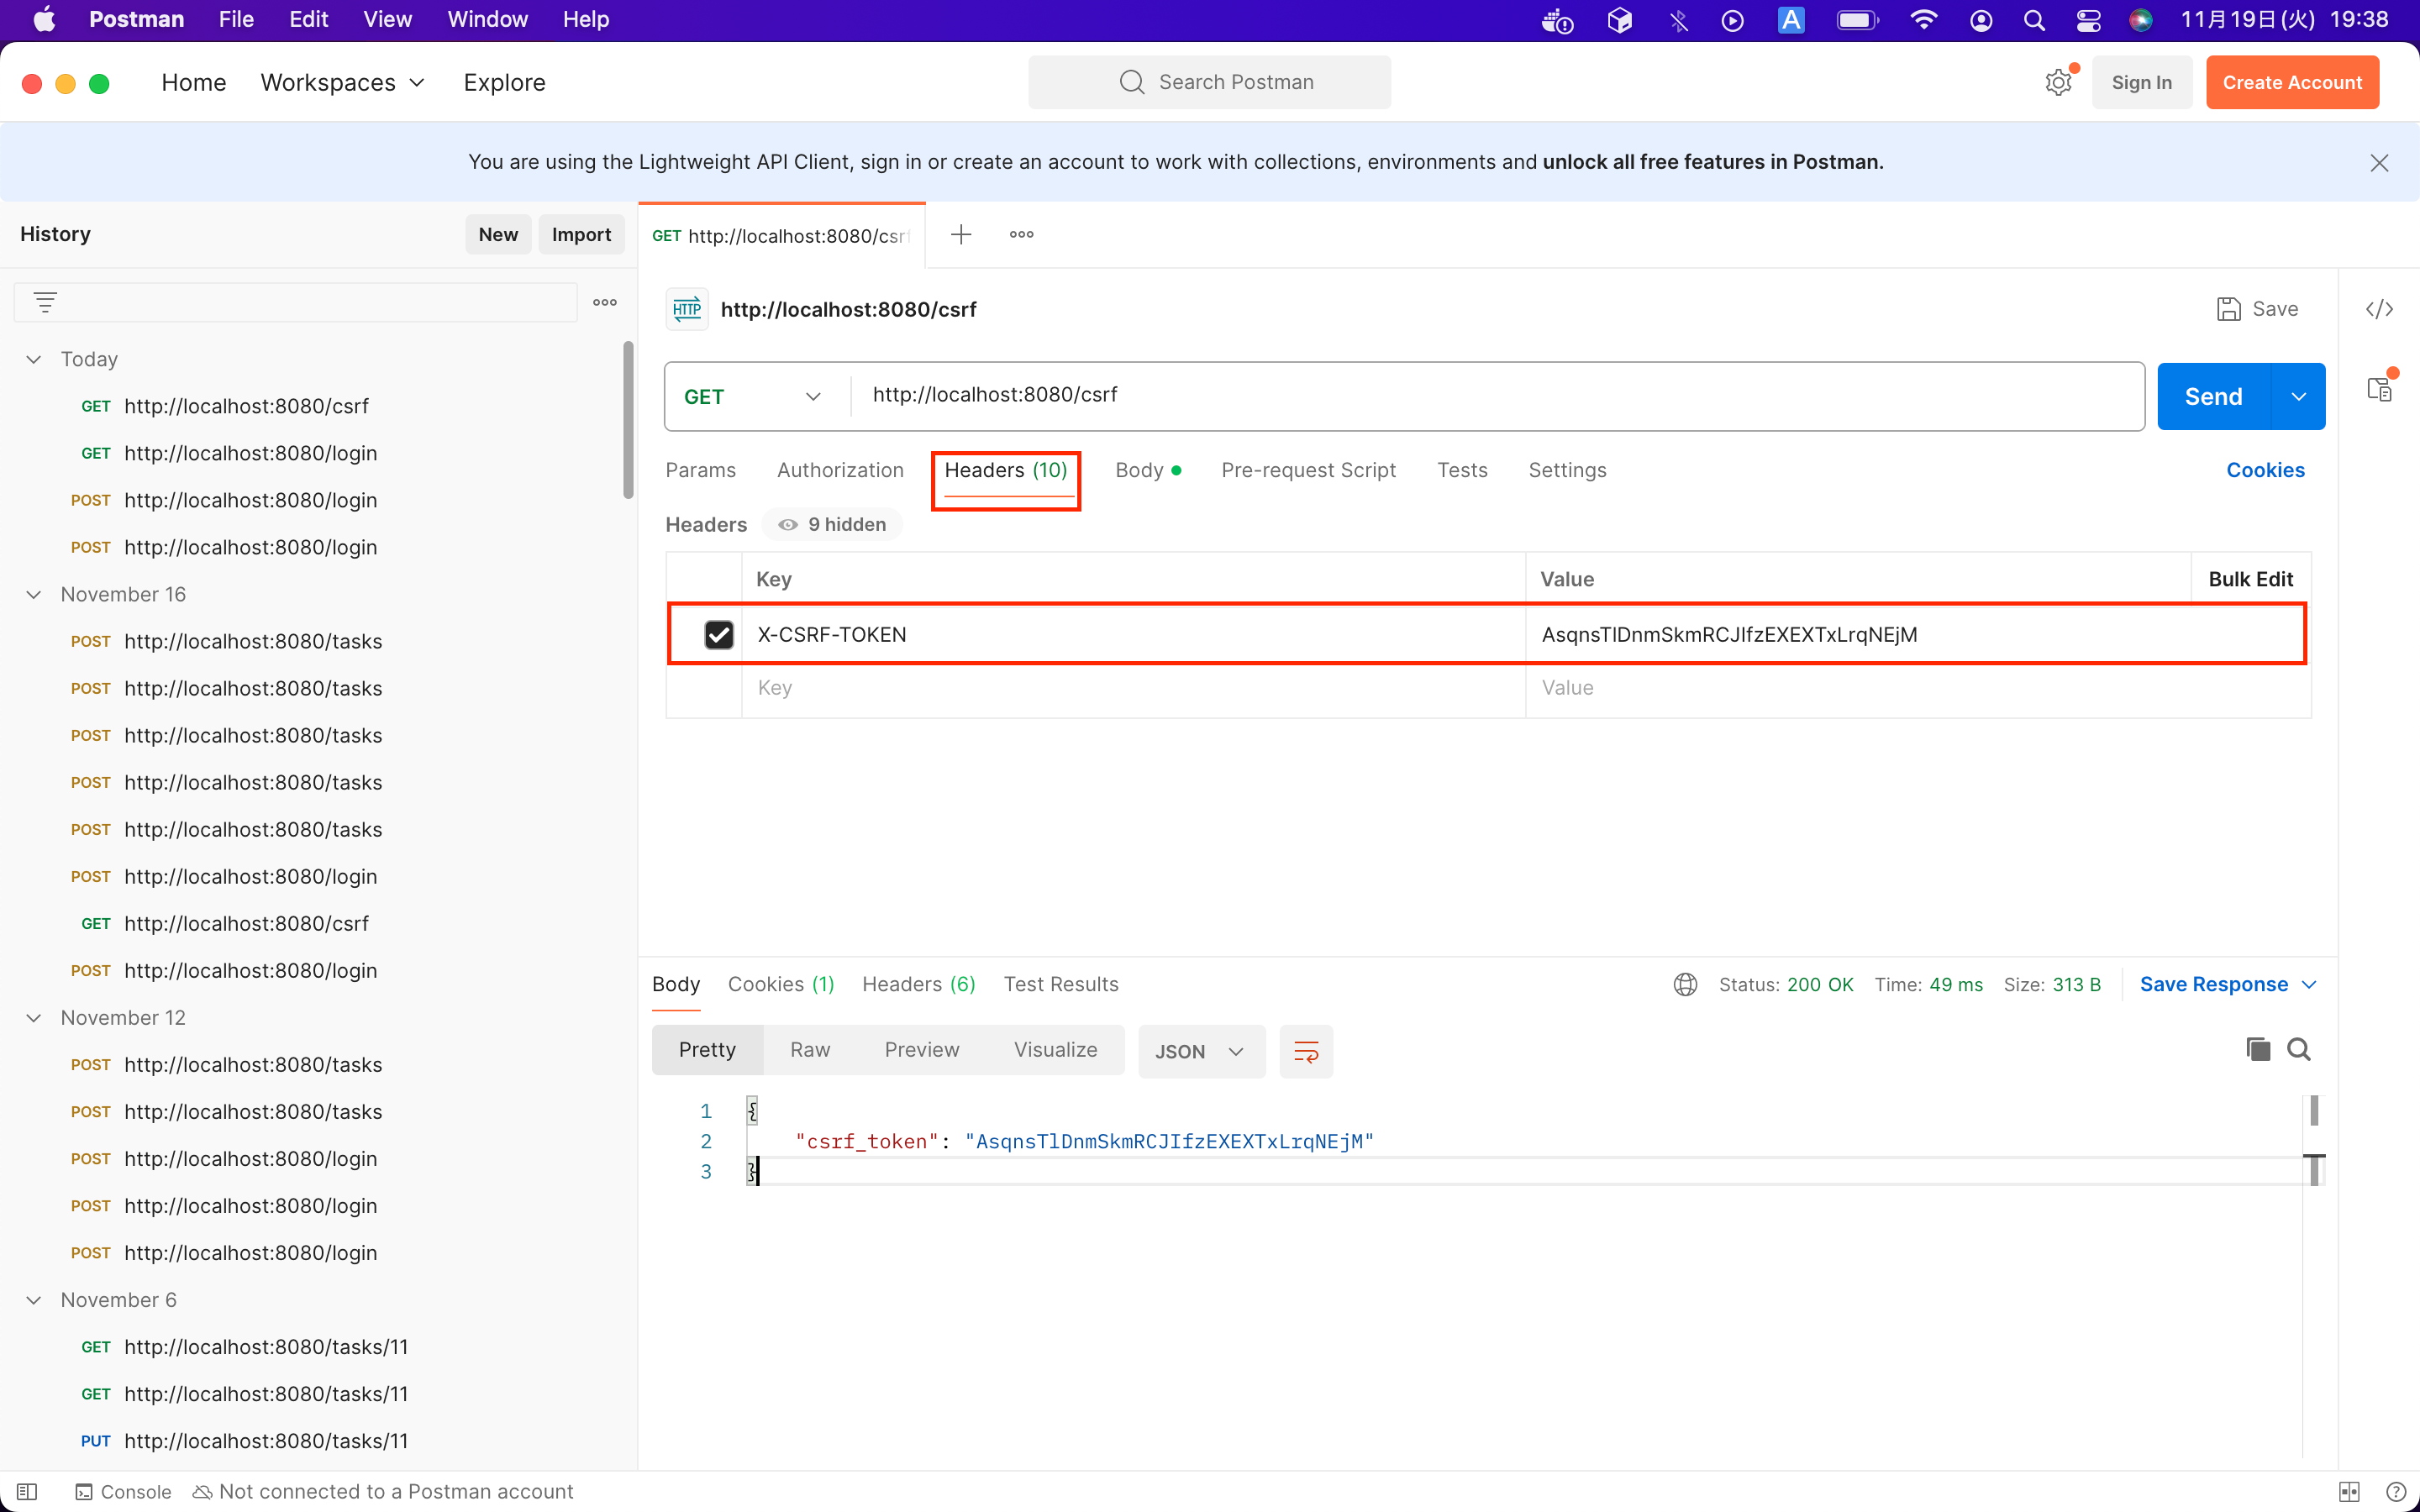
Task: Open the Cookies link
Action: coord(2264,470)
